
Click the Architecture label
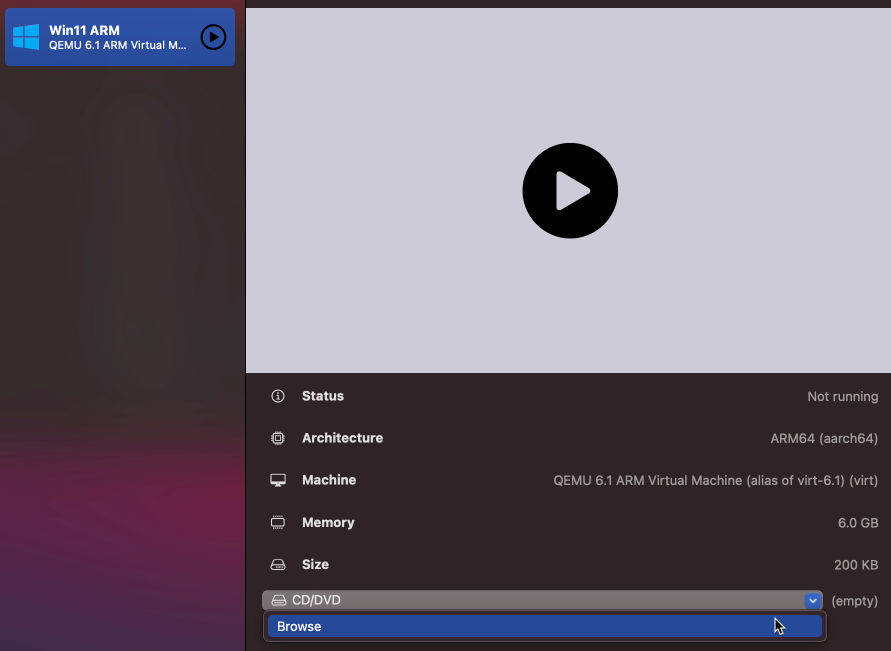coord(343,438)
